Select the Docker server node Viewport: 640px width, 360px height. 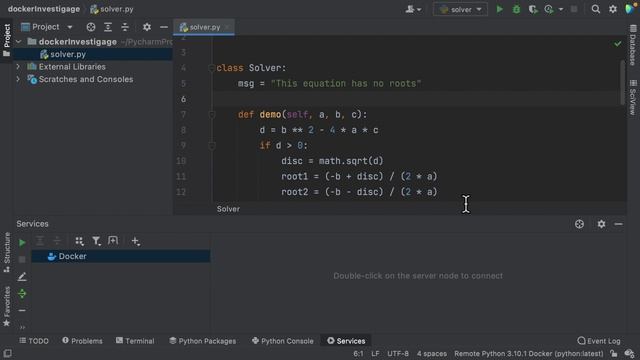pos(121,256)
